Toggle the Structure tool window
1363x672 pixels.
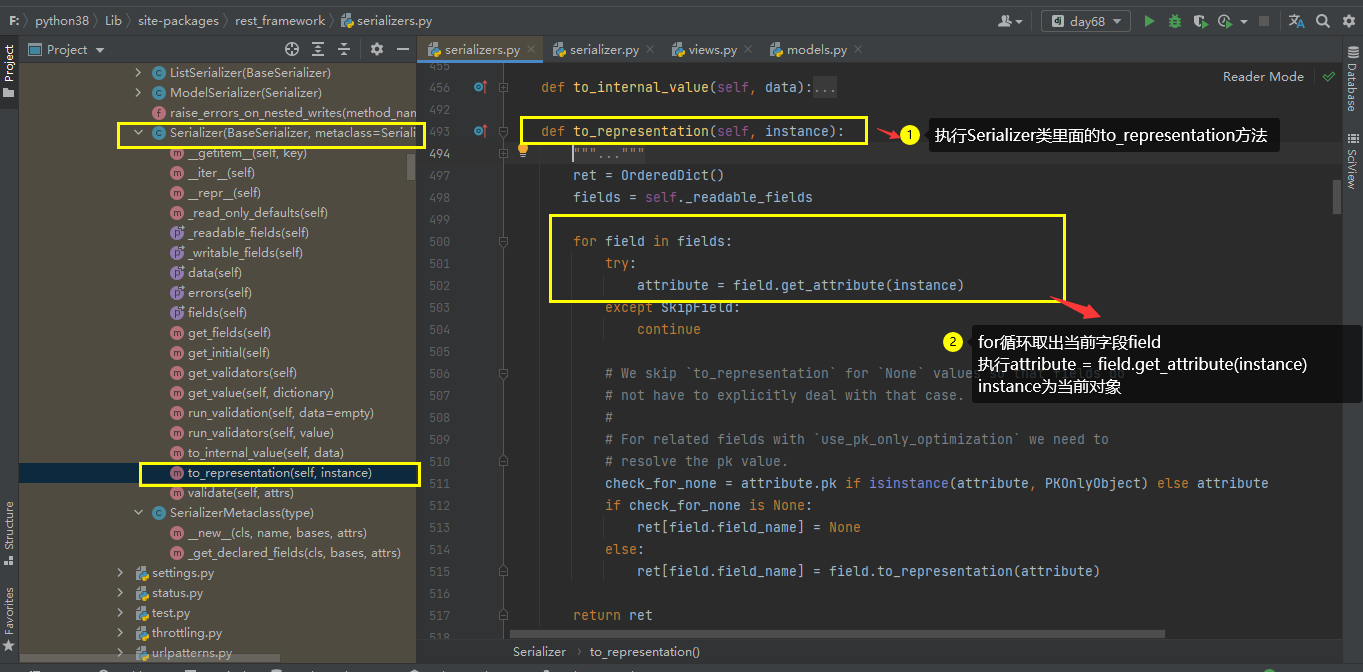coord(9,527)
